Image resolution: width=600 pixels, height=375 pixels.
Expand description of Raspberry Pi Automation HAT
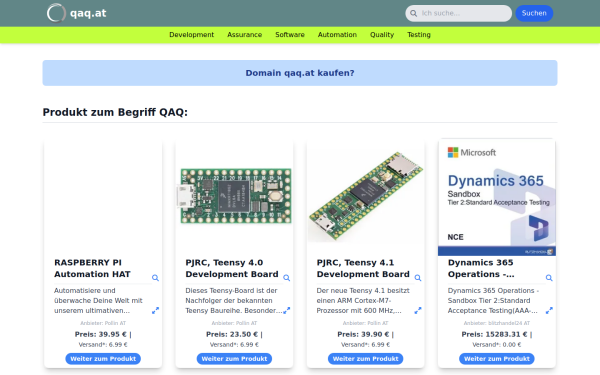(155, 310)
